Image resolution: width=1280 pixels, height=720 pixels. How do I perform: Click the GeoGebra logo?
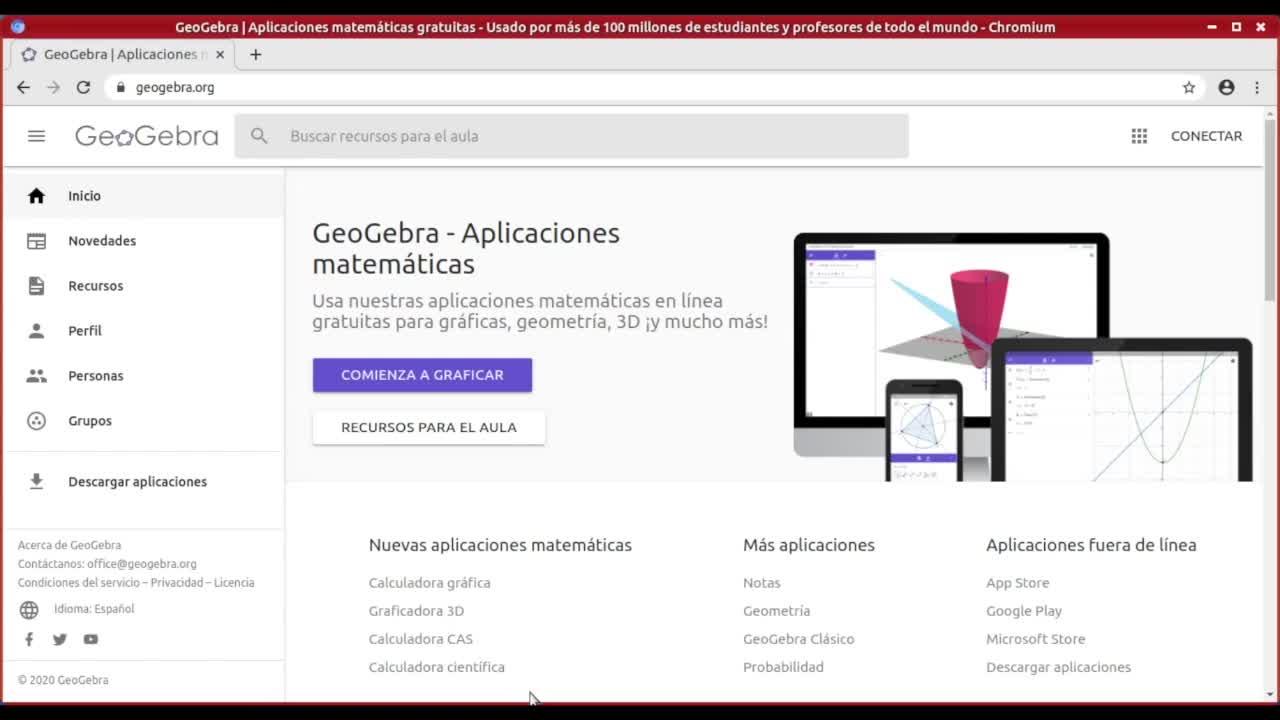pos(147,136)
